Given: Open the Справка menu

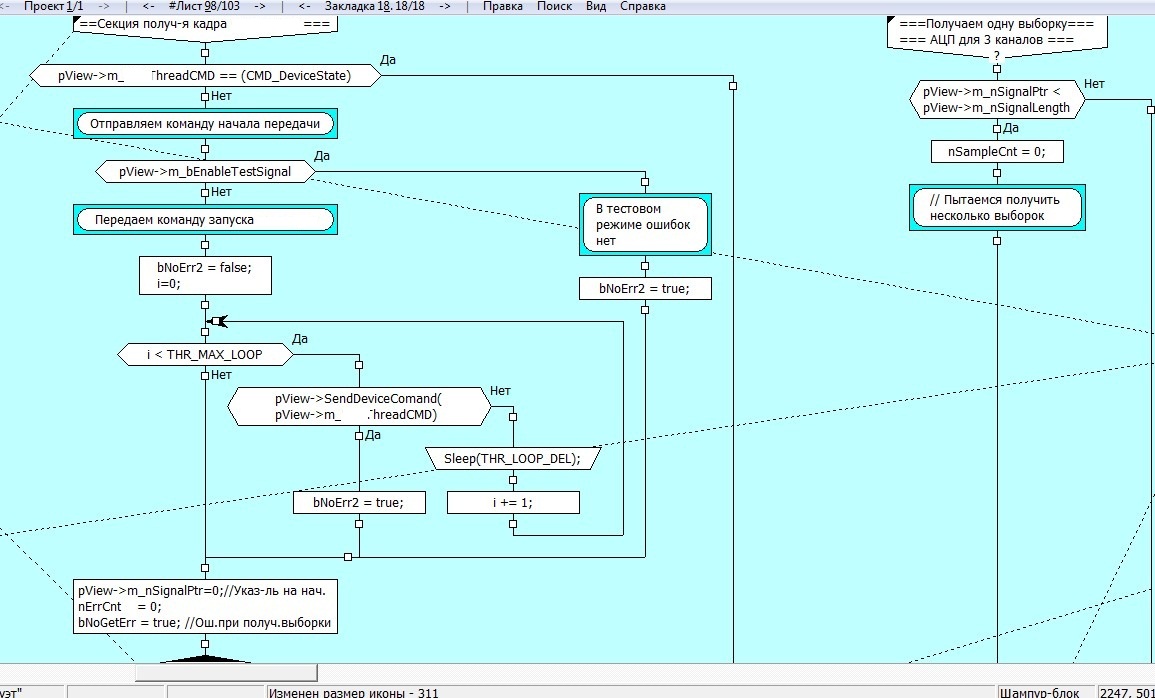Looking at the screenshot, I should click(643, 6).
